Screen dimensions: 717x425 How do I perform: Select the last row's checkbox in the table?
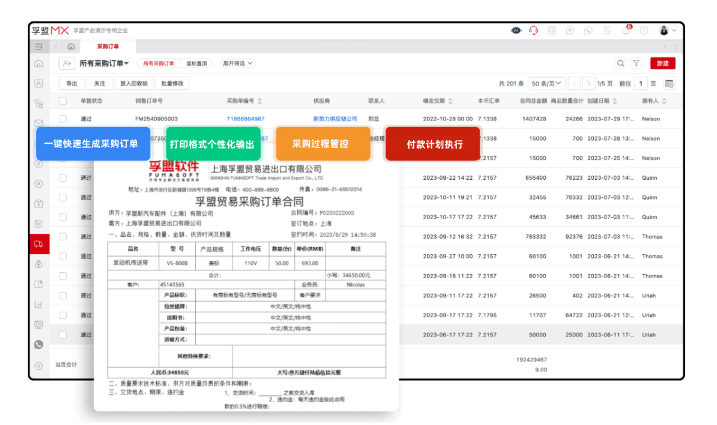tap(62, 334)
